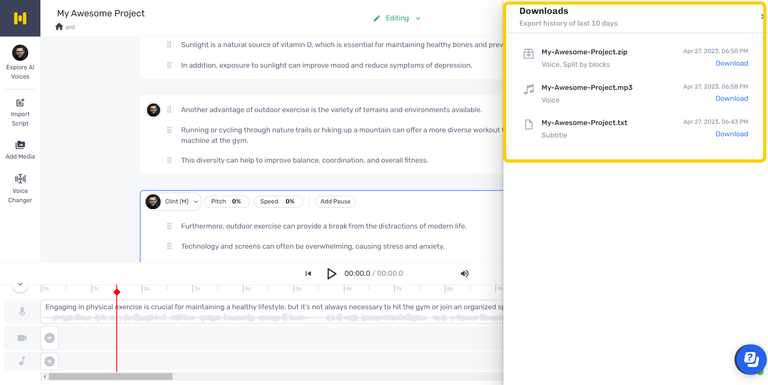768x385 pixels.
Task: Click pencil icon next to Editing
Action: tap(377, 18)
